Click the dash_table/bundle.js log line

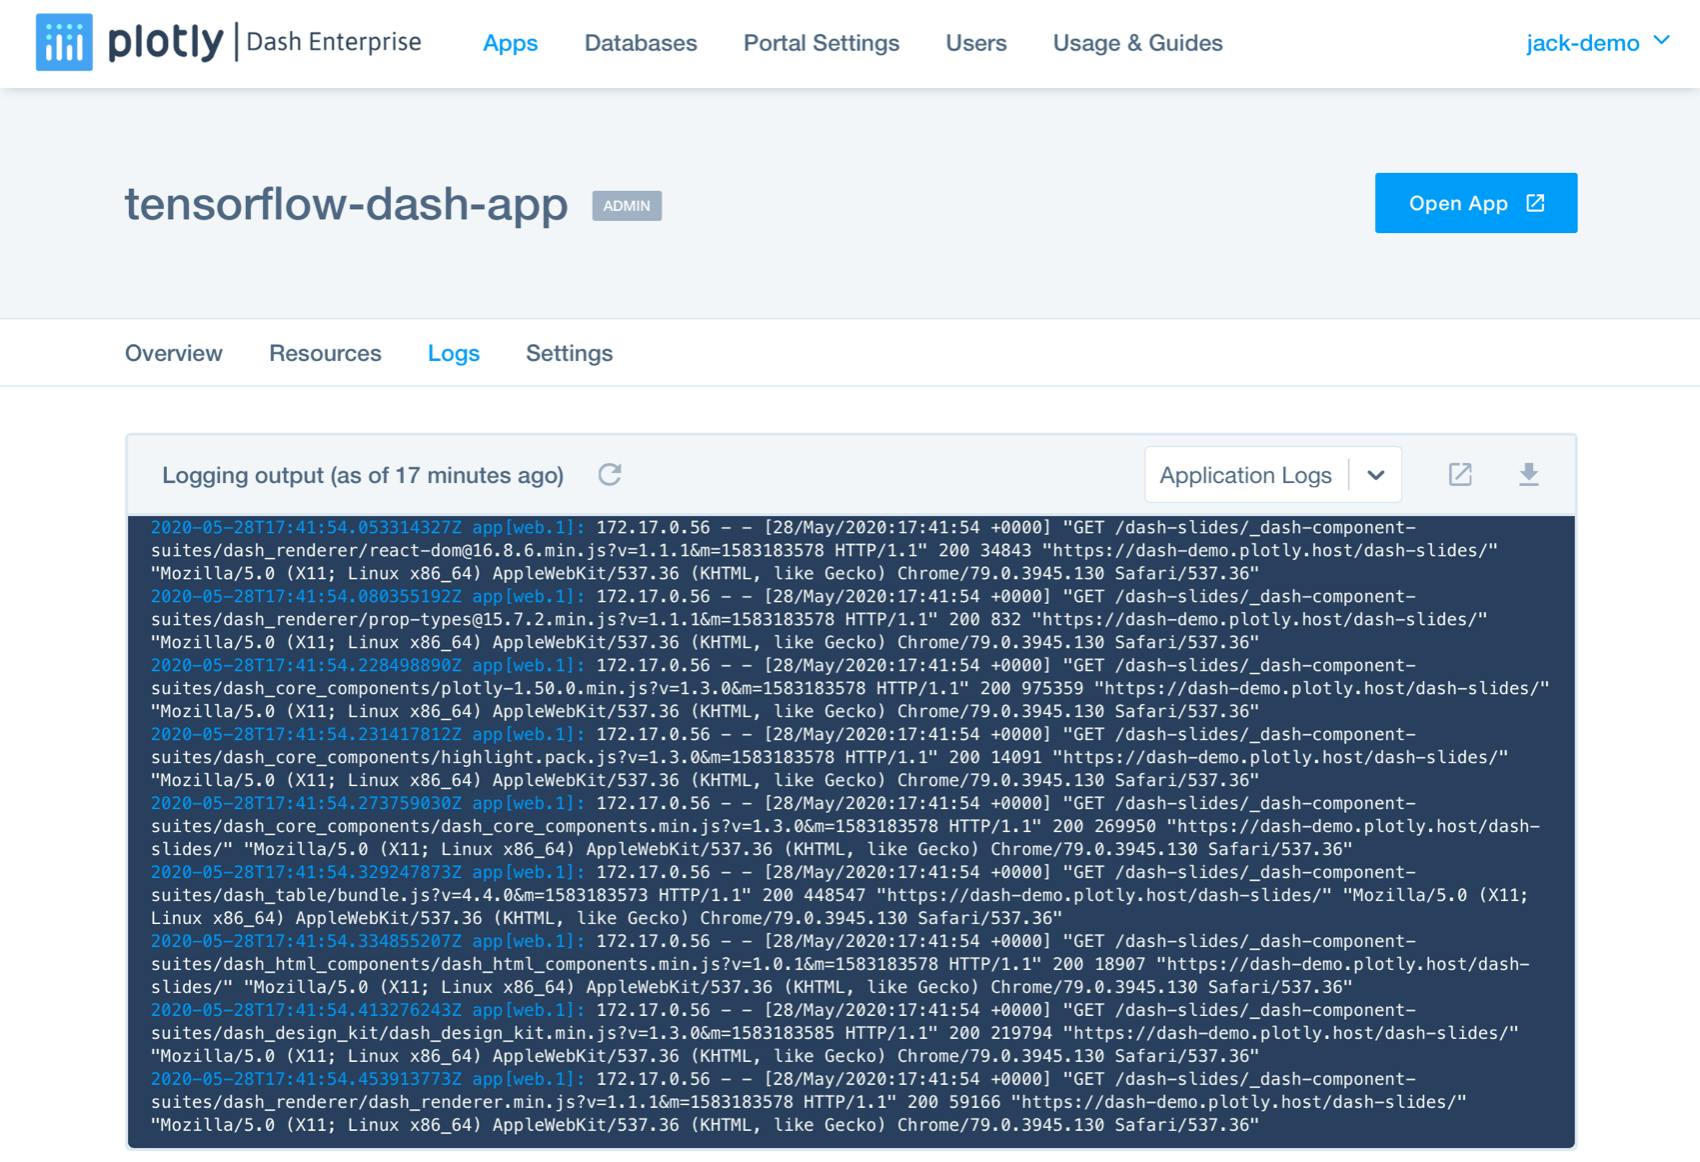click(x=840, y=895)
